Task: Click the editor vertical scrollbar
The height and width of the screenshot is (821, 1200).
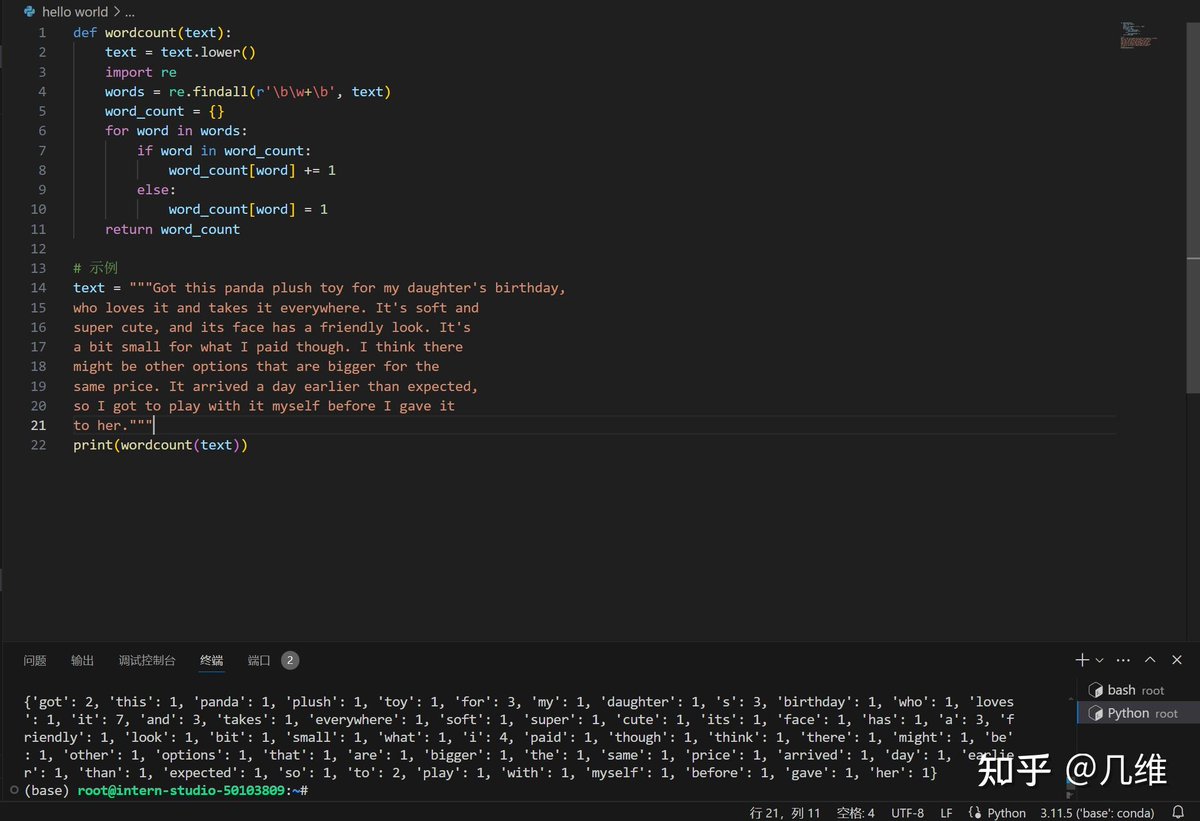Action: click(x=1192, y=210)
